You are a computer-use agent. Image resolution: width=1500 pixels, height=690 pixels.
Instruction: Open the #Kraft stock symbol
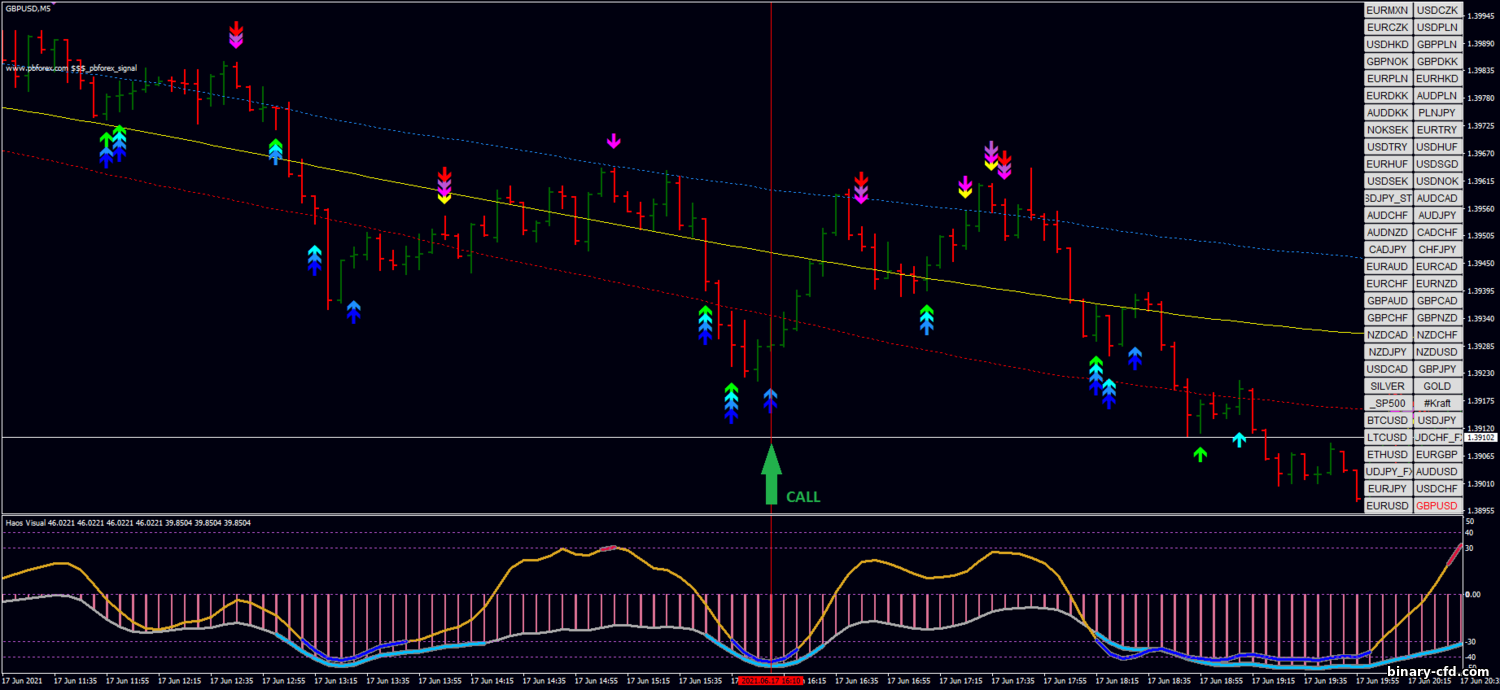tap(1437, 403)
